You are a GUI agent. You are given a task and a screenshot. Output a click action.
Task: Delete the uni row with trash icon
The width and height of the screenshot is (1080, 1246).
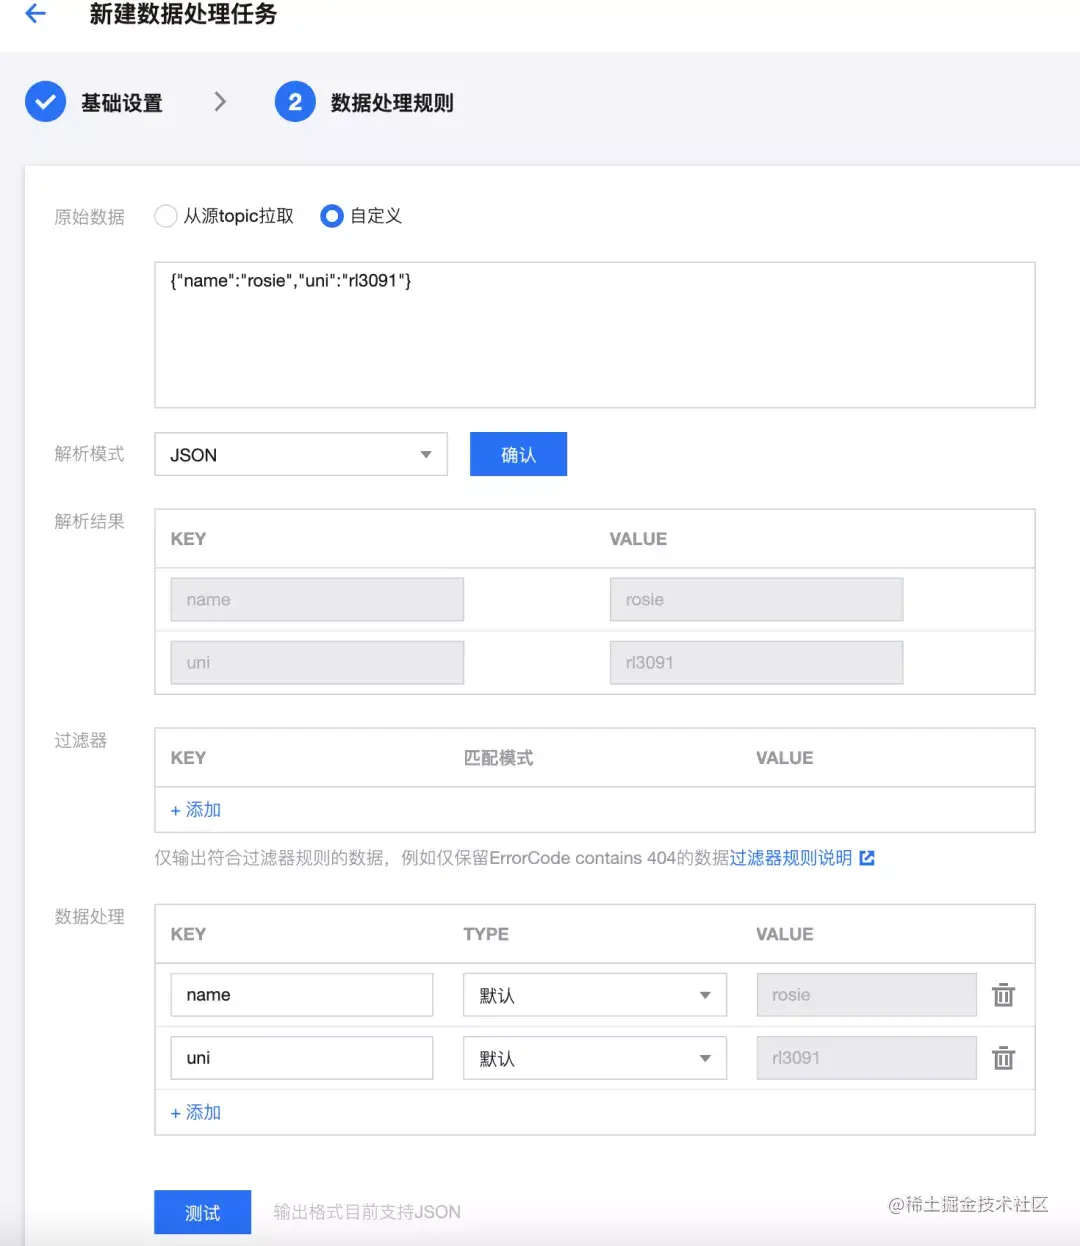tap(1003, 1058)
